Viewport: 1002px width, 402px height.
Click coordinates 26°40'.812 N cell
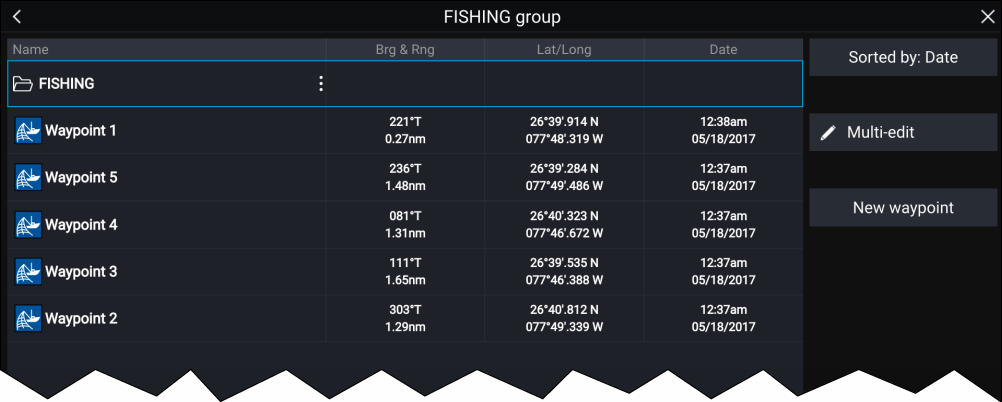coord(564,318)
